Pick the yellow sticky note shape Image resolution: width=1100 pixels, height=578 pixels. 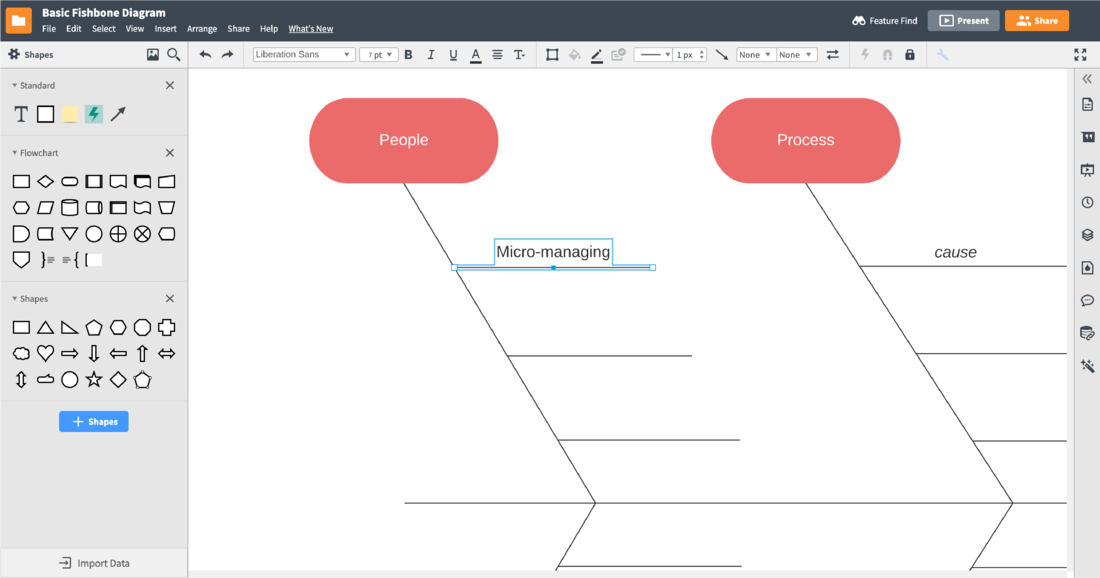(69, 114)
